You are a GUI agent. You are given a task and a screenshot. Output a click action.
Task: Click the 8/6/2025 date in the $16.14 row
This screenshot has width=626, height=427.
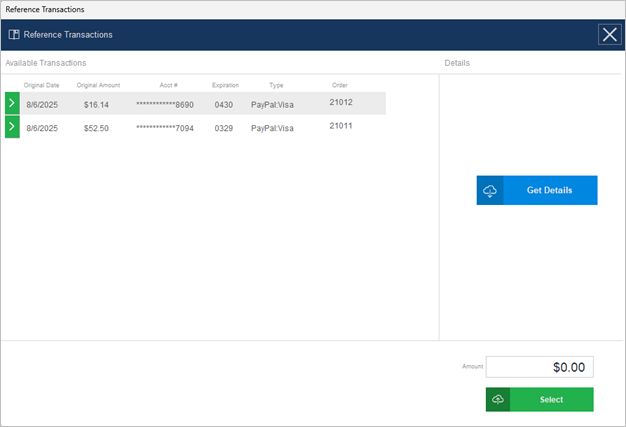point(42,105)
